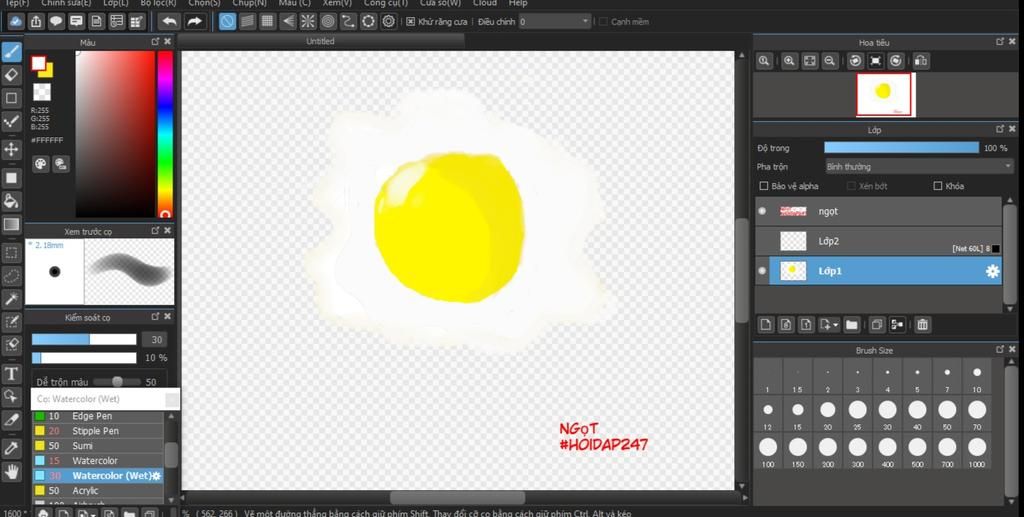Open the Chọn(S) menu
The image size is (1024, 517).
click(x=204, y=3)
